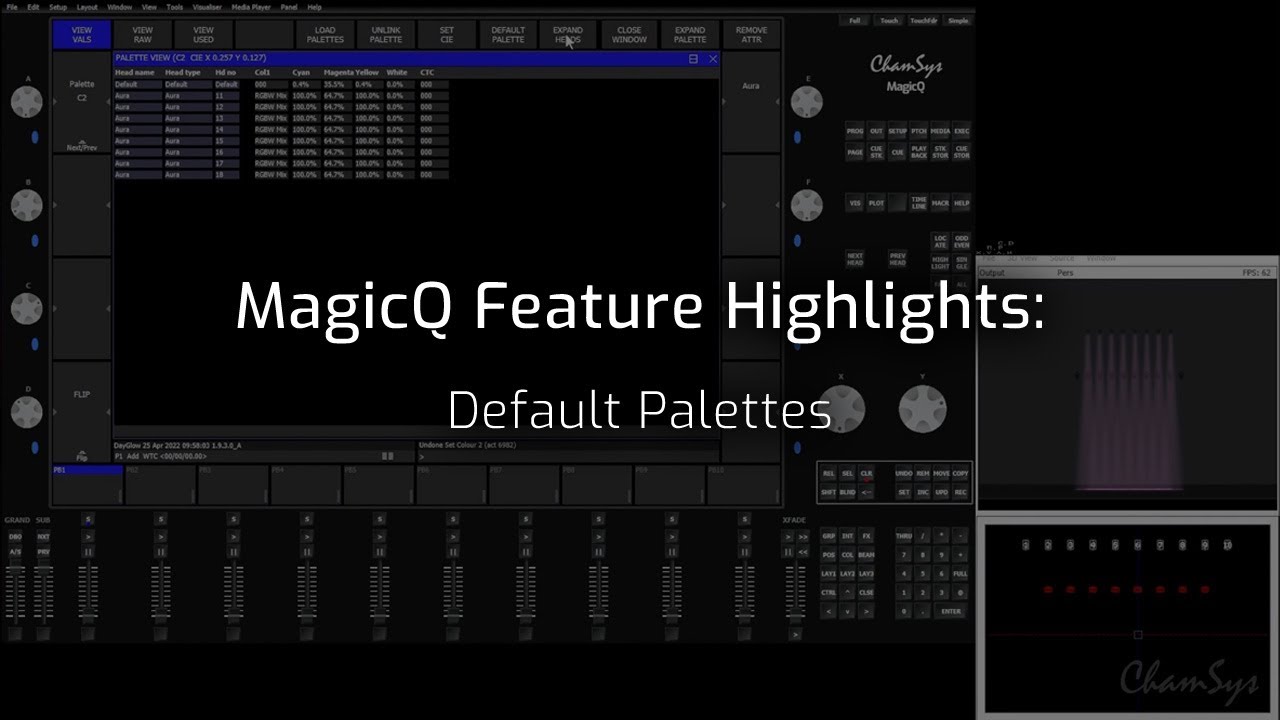Open the Media Player menu
The width and height of the screenshot is (1280, 720).
[252, 7]
